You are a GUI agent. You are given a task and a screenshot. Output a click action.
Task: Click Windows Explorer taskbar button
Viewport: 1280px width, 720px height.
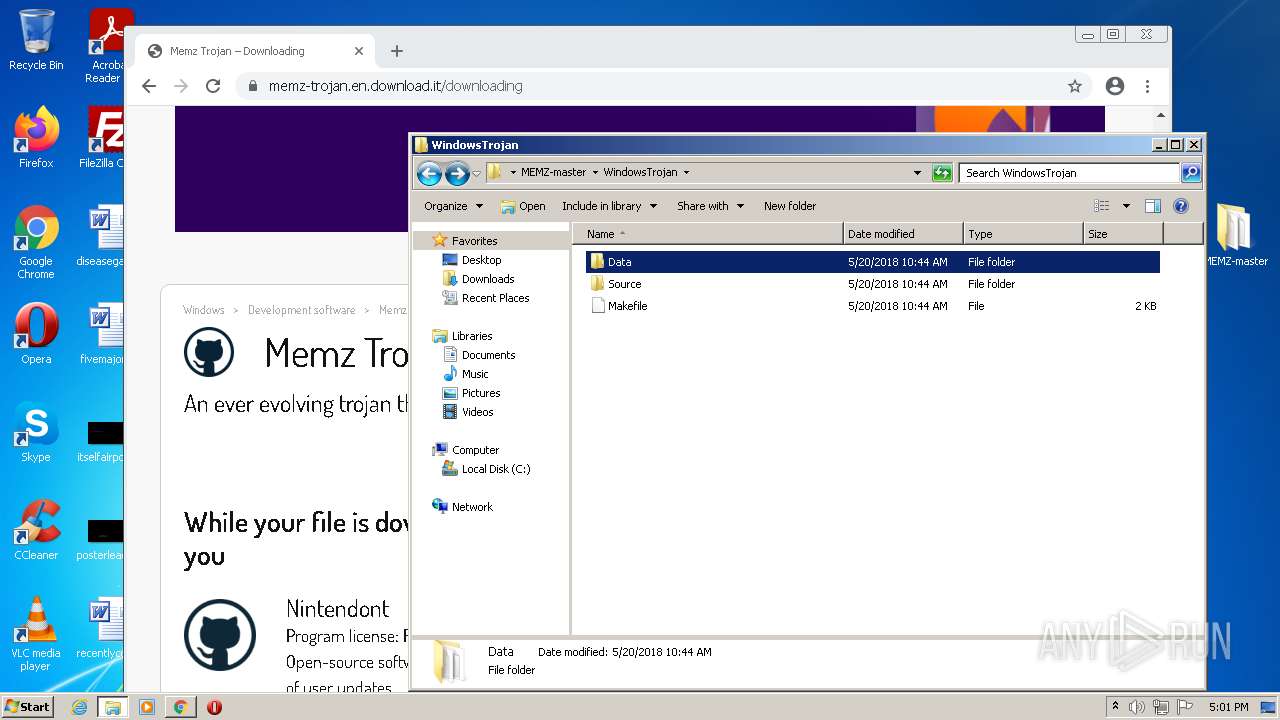pyautogui.click(x=112, y=707)
